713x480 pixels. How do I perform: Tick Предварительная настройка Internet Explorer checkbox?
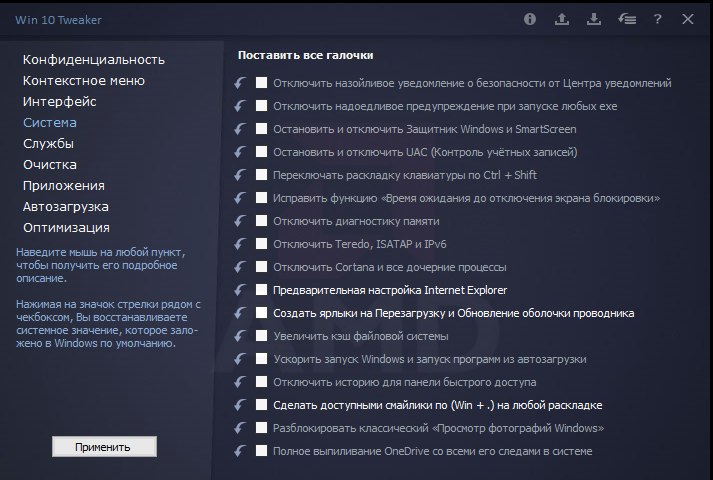[x=261, y=290]
